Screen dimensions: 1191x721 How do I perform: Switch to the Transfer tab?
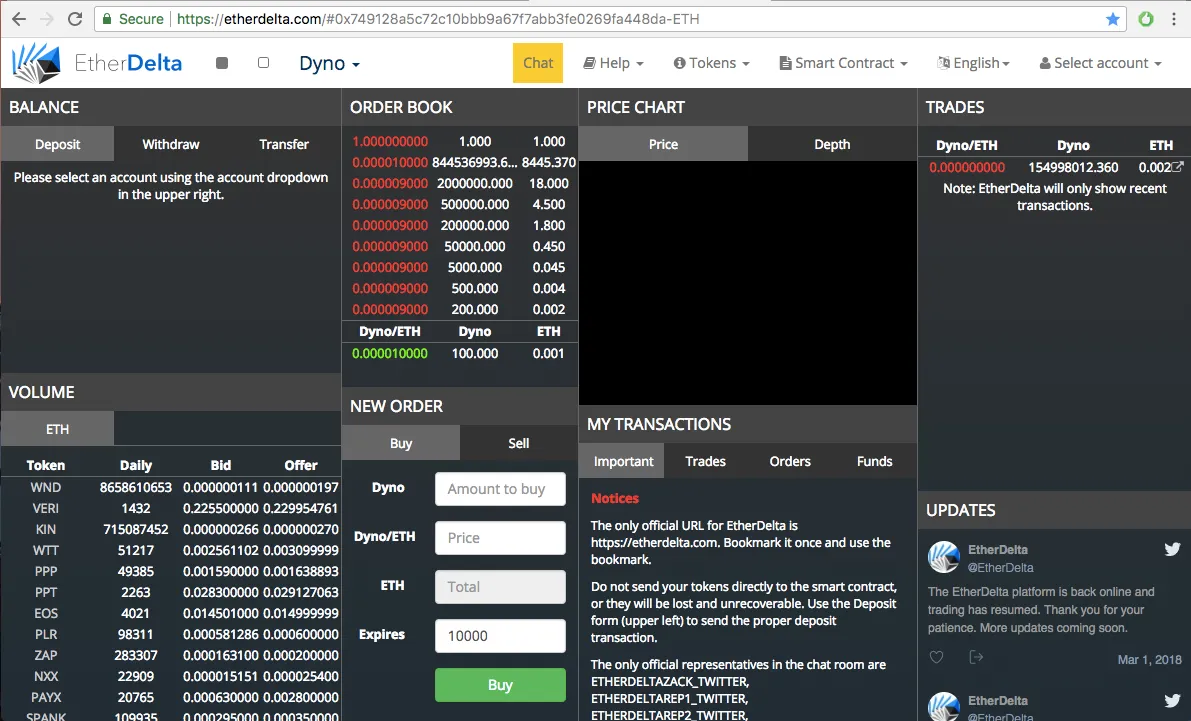(x=284, y=144)
